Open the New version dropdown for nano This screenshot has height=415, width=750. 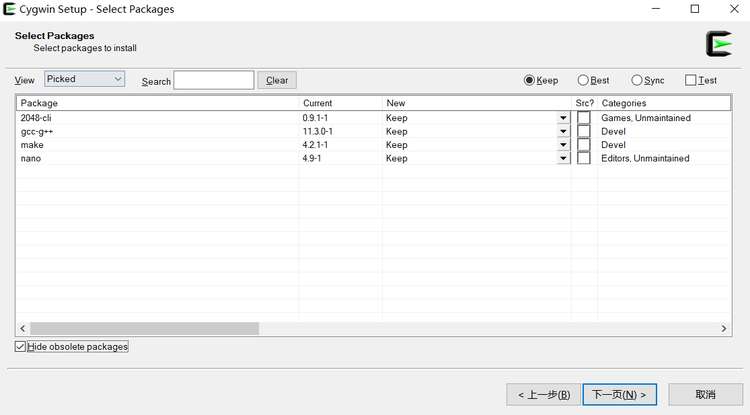point(563,158)
